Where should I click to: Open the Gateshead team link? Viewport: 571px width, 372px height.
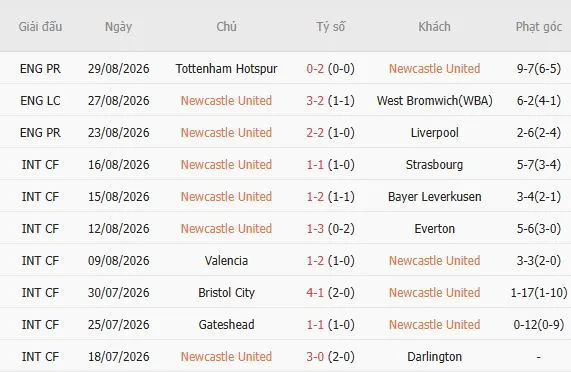pos(226,325)
